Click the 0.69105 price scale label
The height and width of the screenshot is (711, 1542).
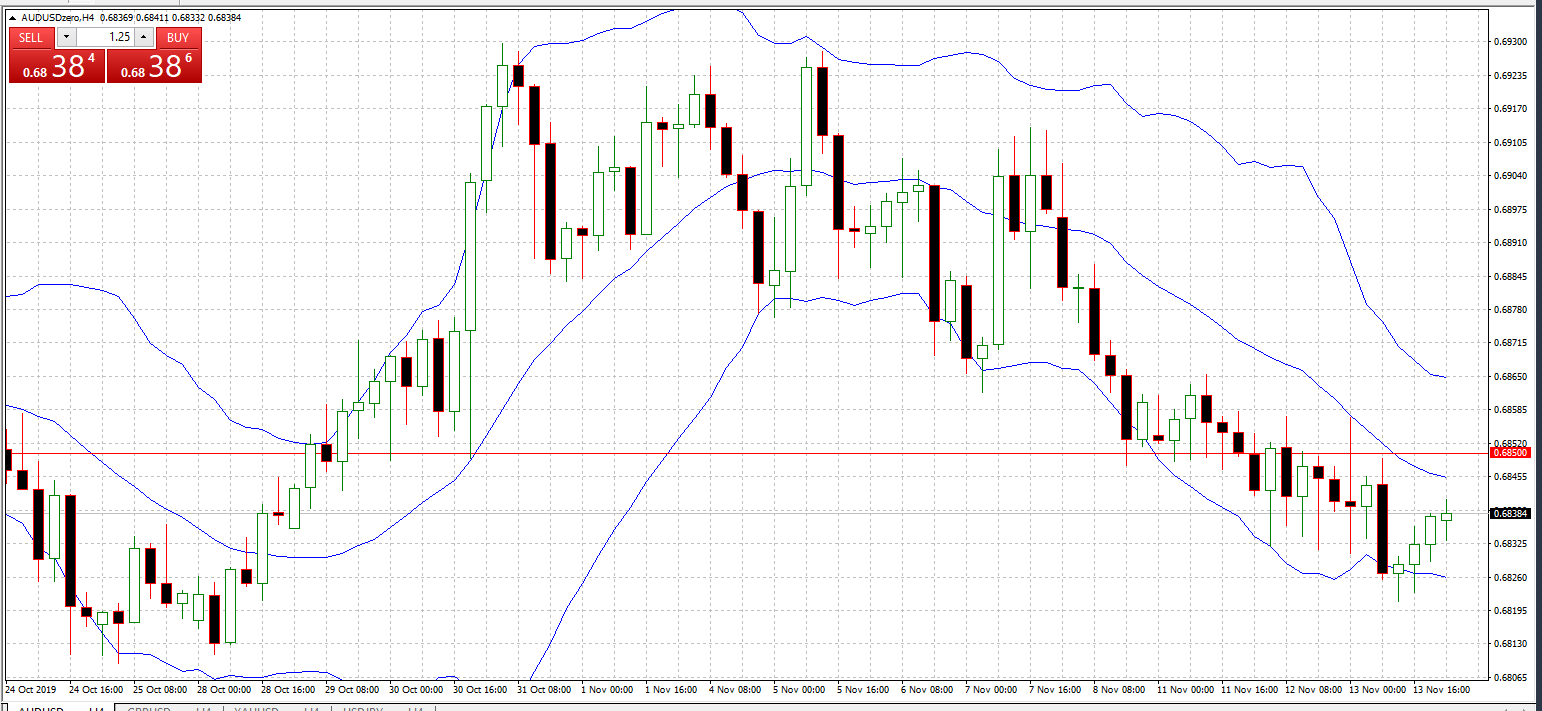(x=1510, y=142)
